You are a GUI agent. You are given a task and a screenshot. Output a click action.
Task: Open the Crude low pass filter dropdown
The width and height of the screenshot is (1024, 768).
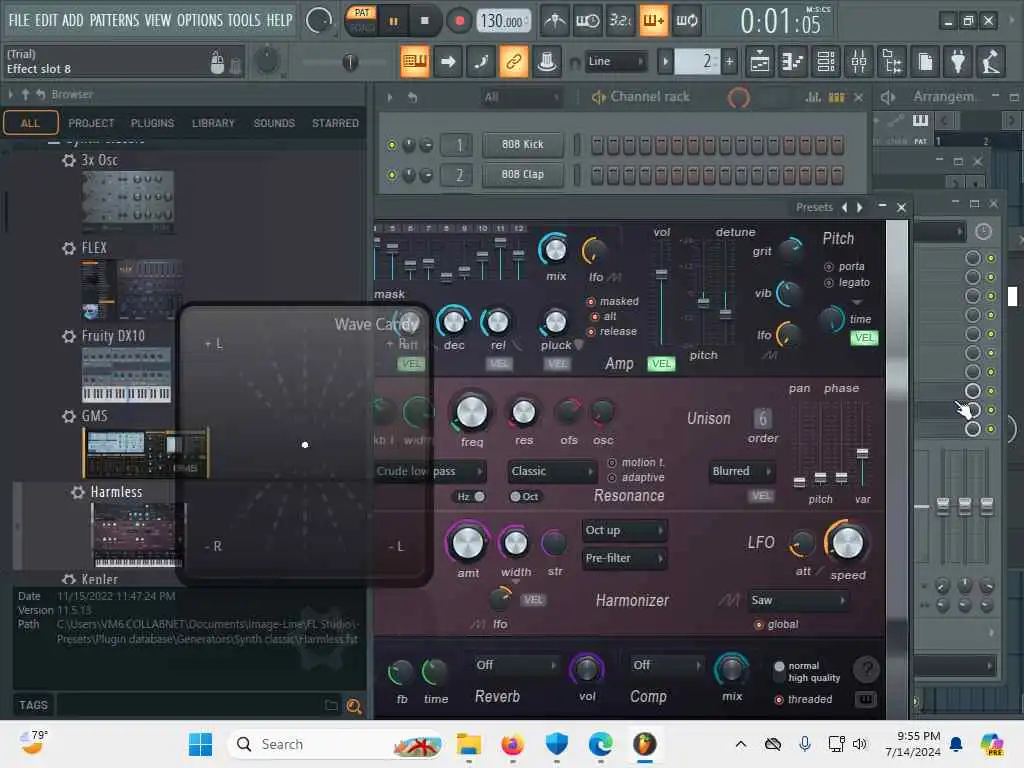(429, 472)
